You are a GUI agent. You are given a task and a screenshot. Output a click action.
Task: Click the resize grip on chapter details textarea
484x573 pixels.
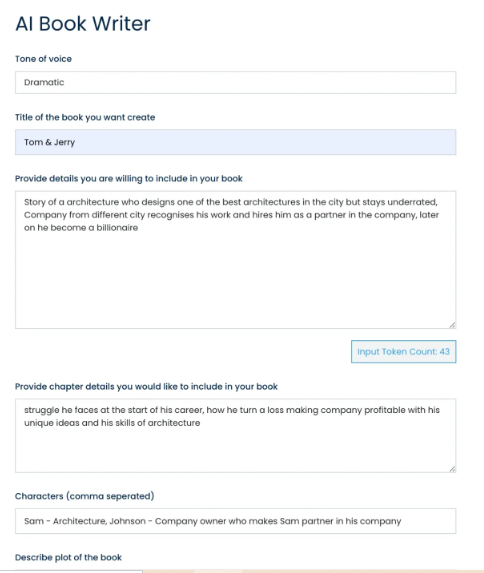coord(452,469)
